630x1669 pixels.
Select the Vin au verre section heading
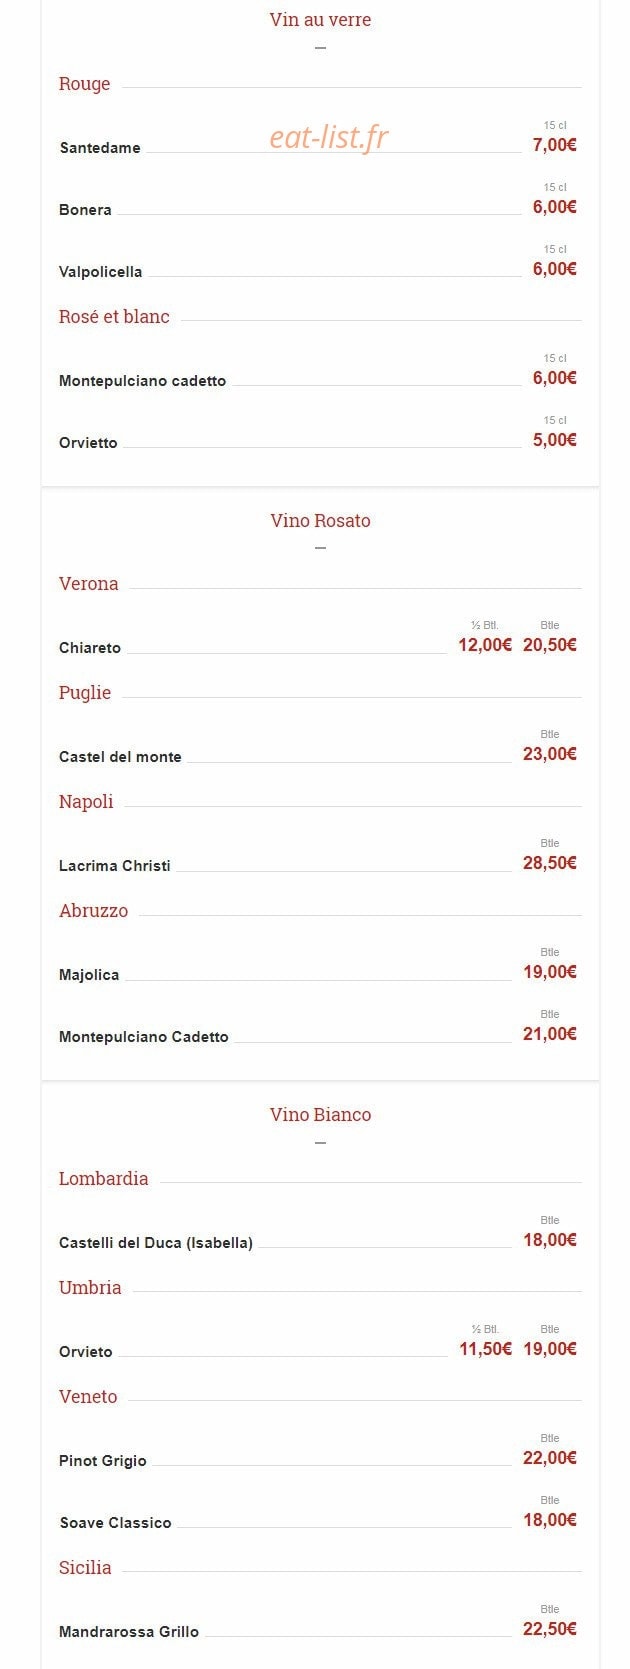pyautogui.click(x=320, y=19)
